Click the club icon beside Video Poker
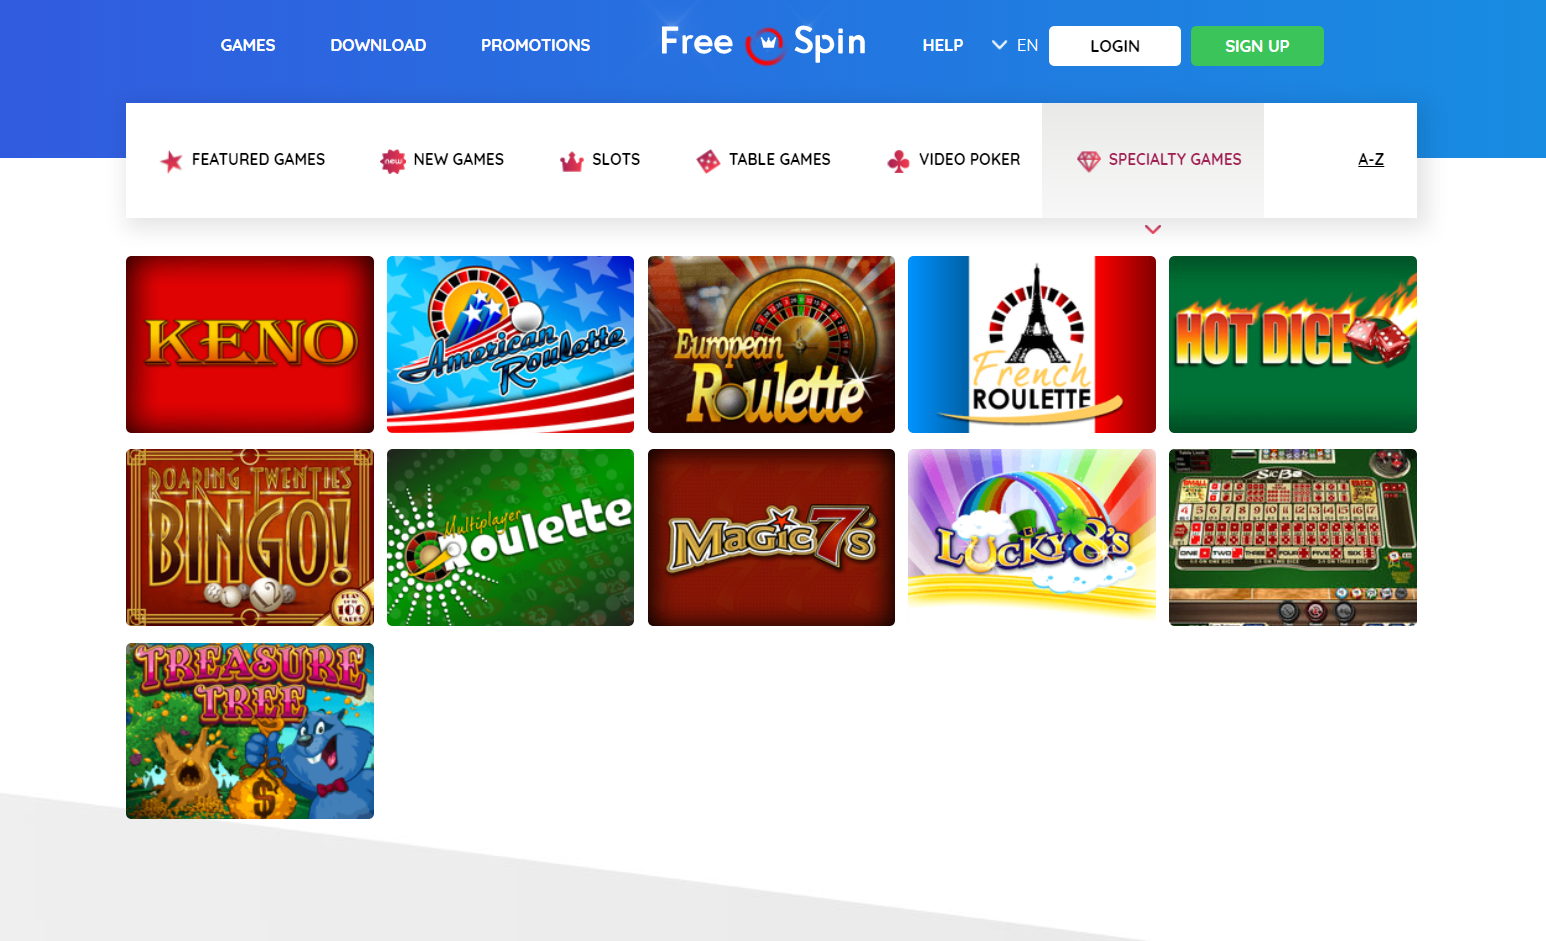This screenshot has width=1546, height=941. 898,160
